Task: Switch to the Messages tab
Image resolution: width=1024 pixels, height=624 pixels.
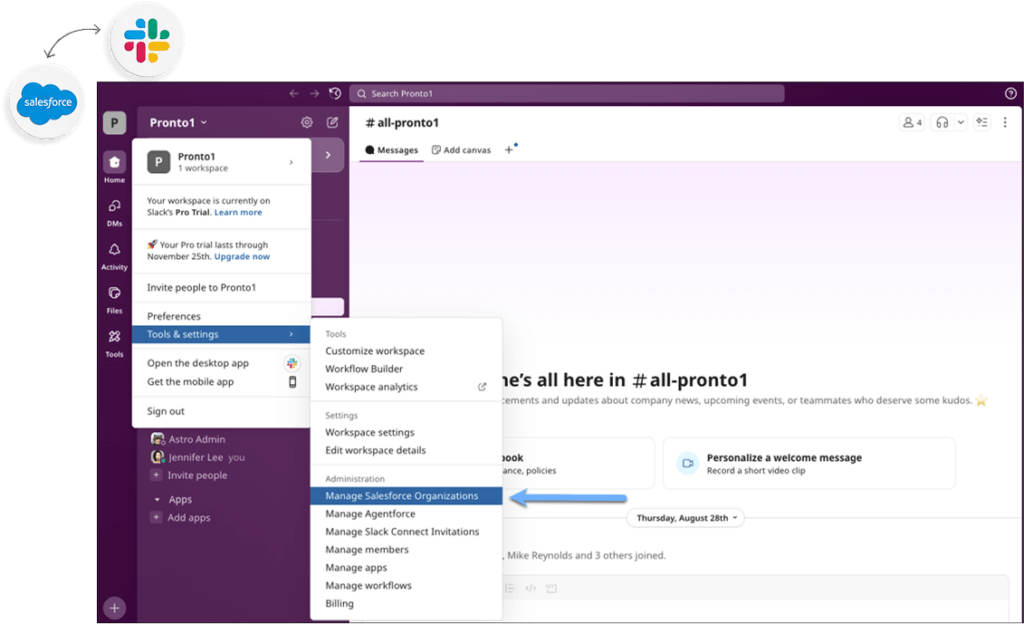Action: click(392, 150)
